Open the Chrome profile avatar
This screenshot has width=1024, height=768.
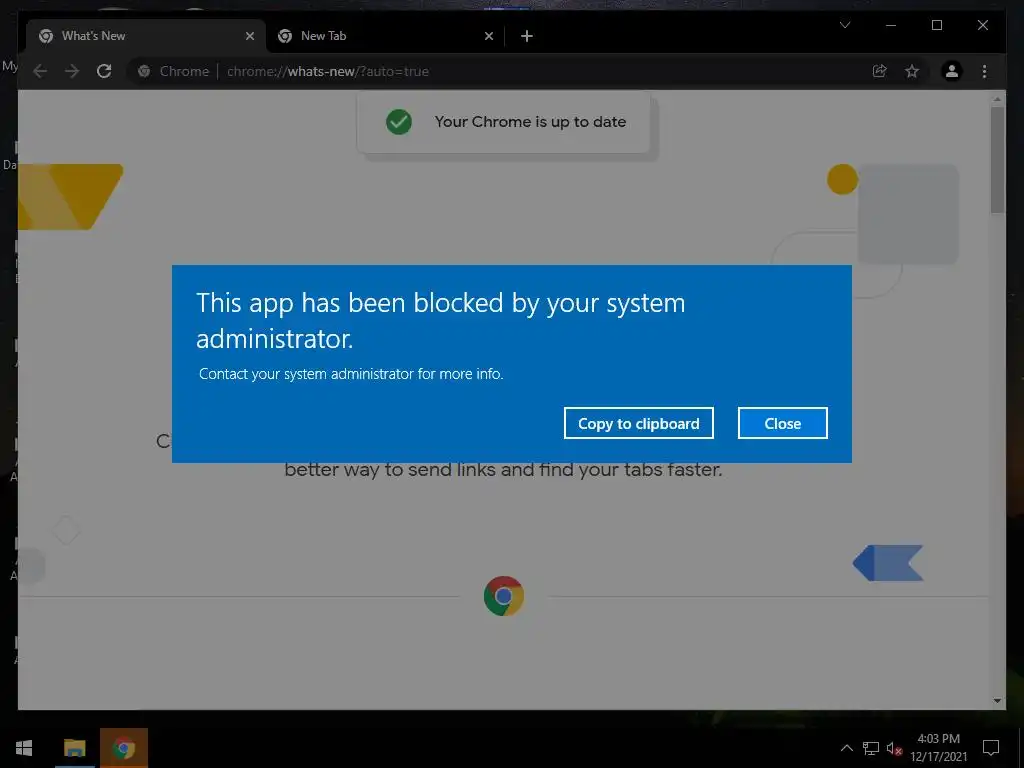click(x=952, y=71)
